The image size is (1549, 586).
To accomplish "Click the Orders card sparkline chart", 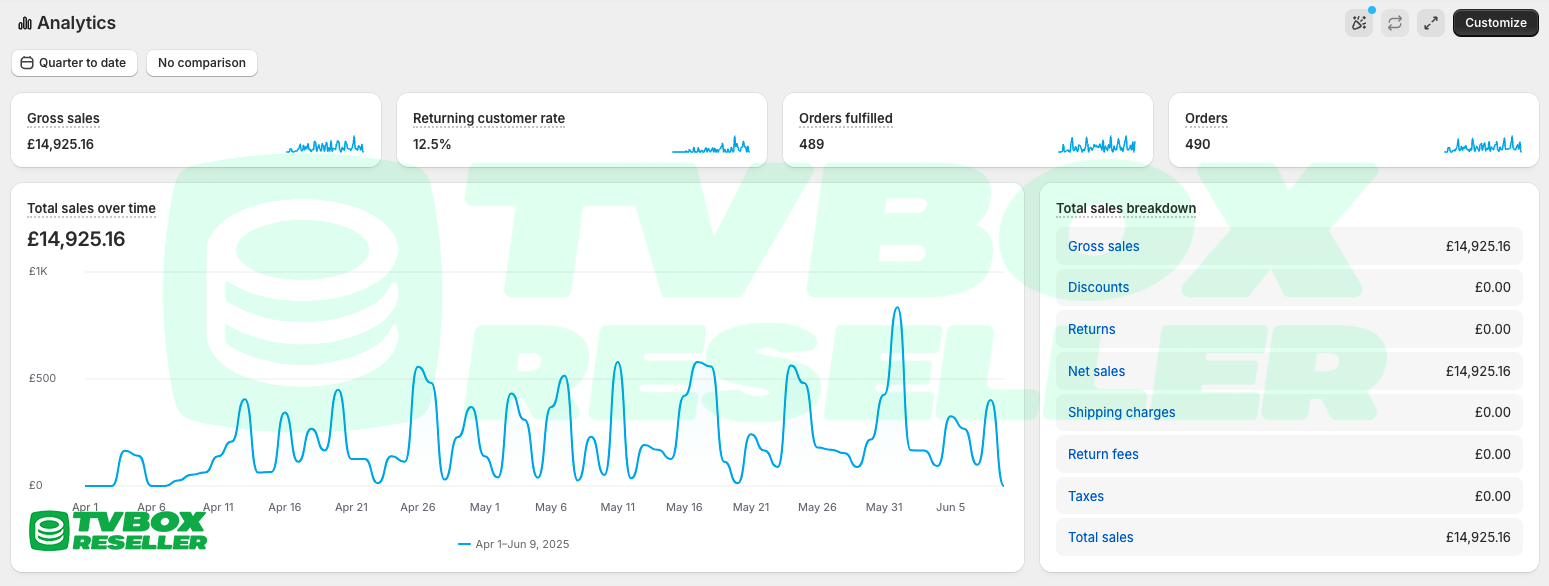I will (x=1483, y=146).
